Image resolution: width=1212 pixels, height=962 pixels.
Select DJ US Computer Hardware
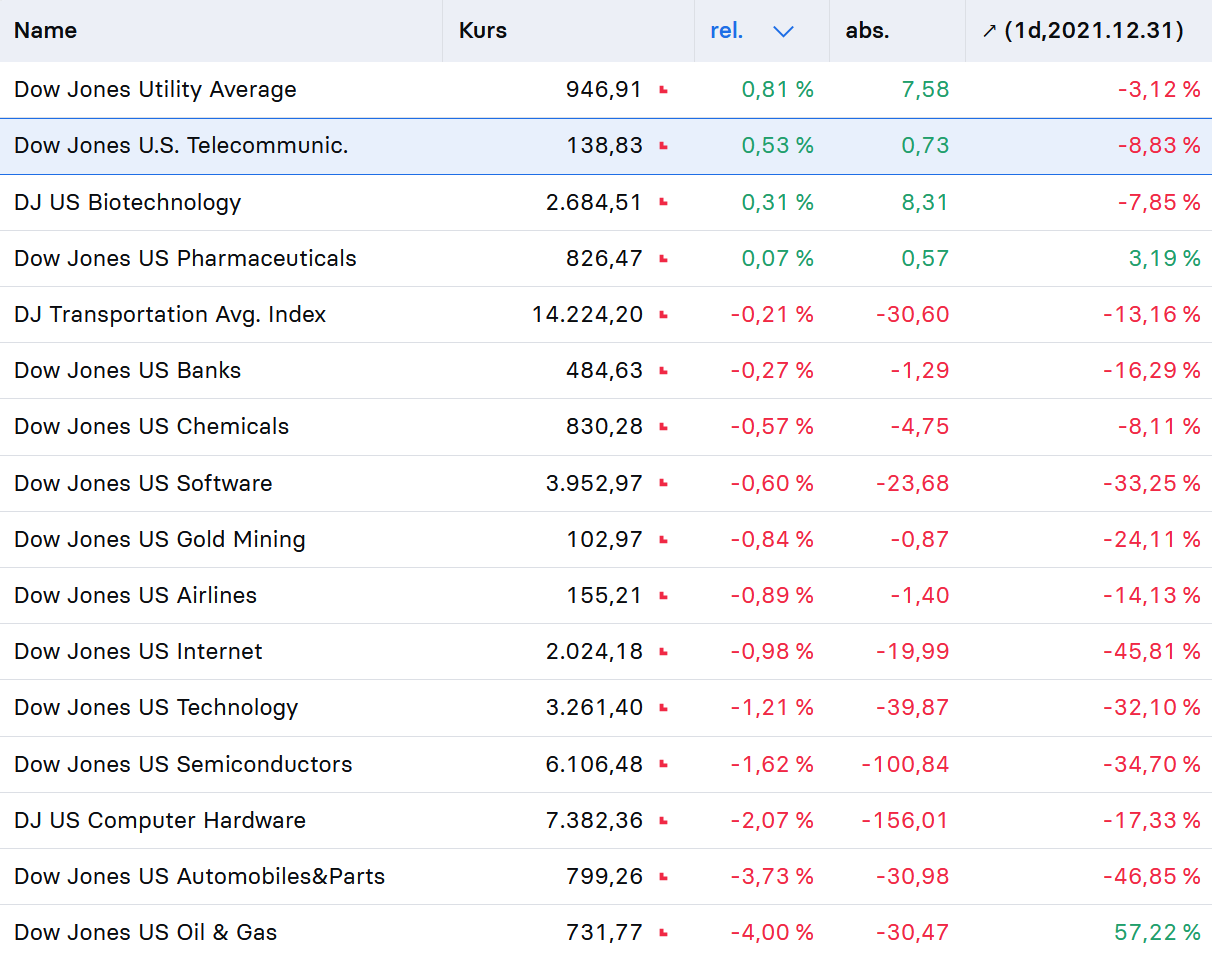pos(160,820)
